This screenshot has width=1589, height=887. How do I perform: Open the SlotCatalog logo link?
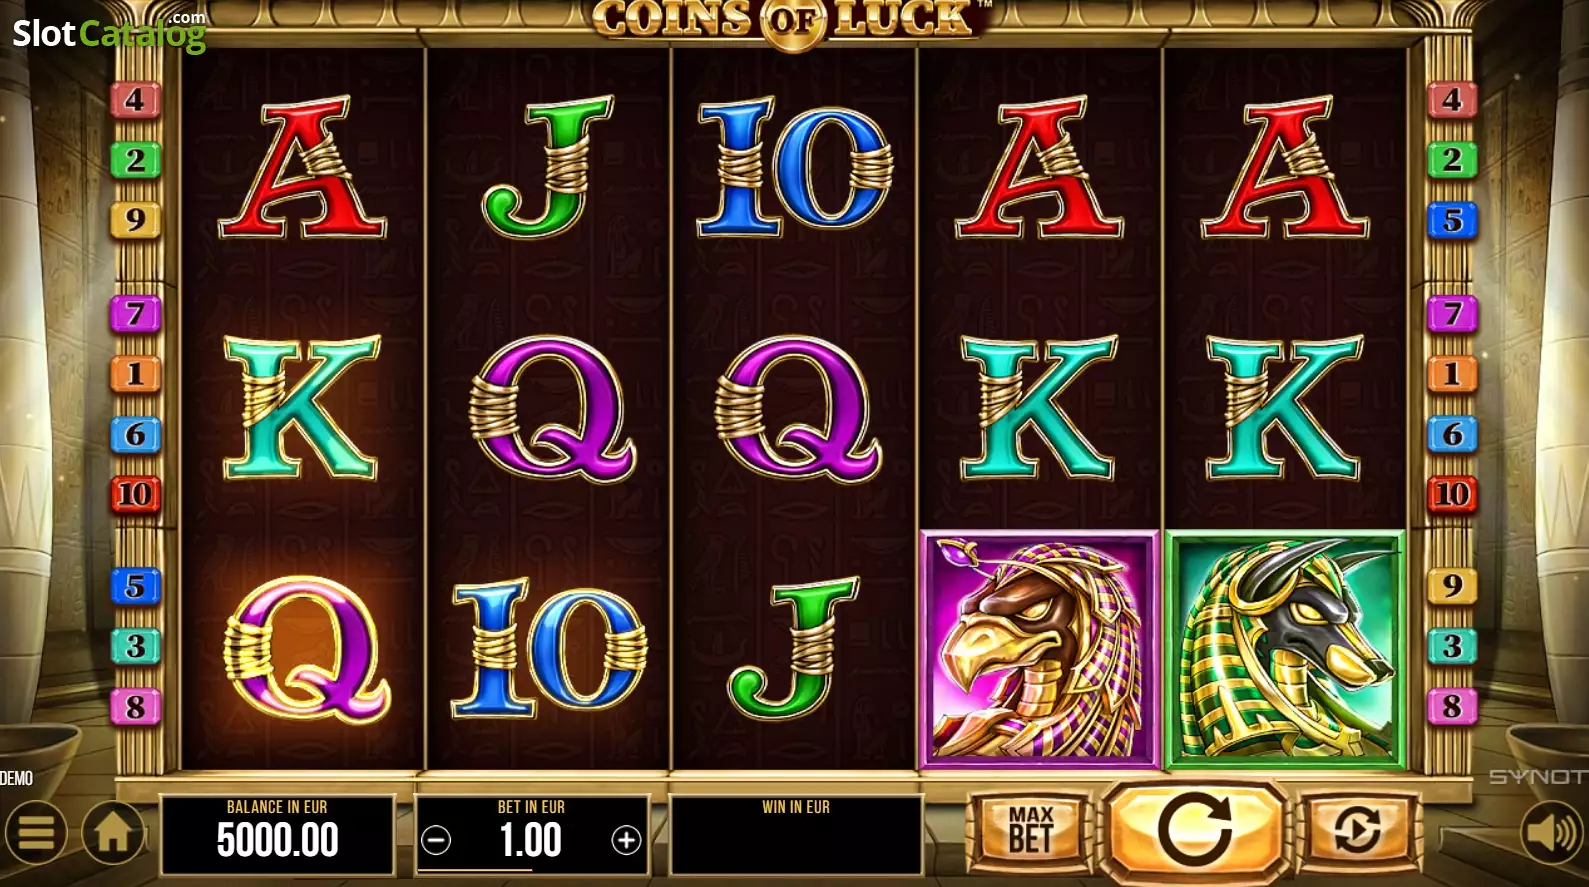click(x=109, y=32)
